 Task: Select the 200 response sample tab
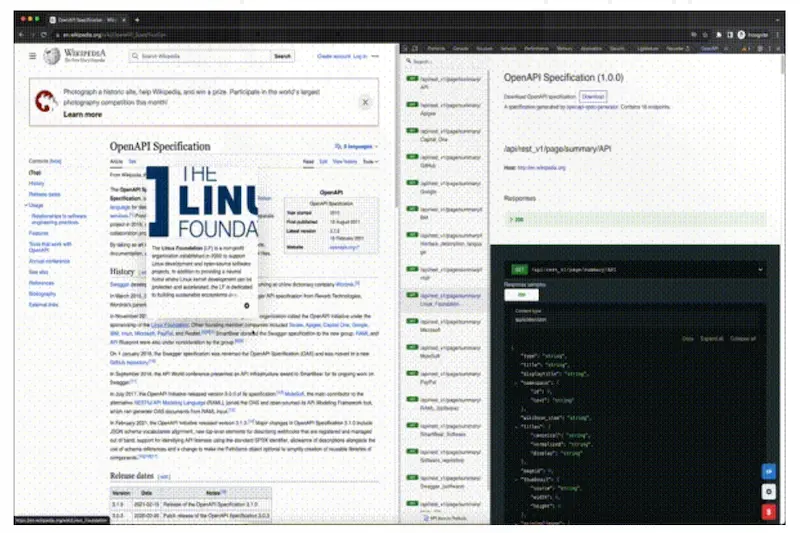click(521, 295)
